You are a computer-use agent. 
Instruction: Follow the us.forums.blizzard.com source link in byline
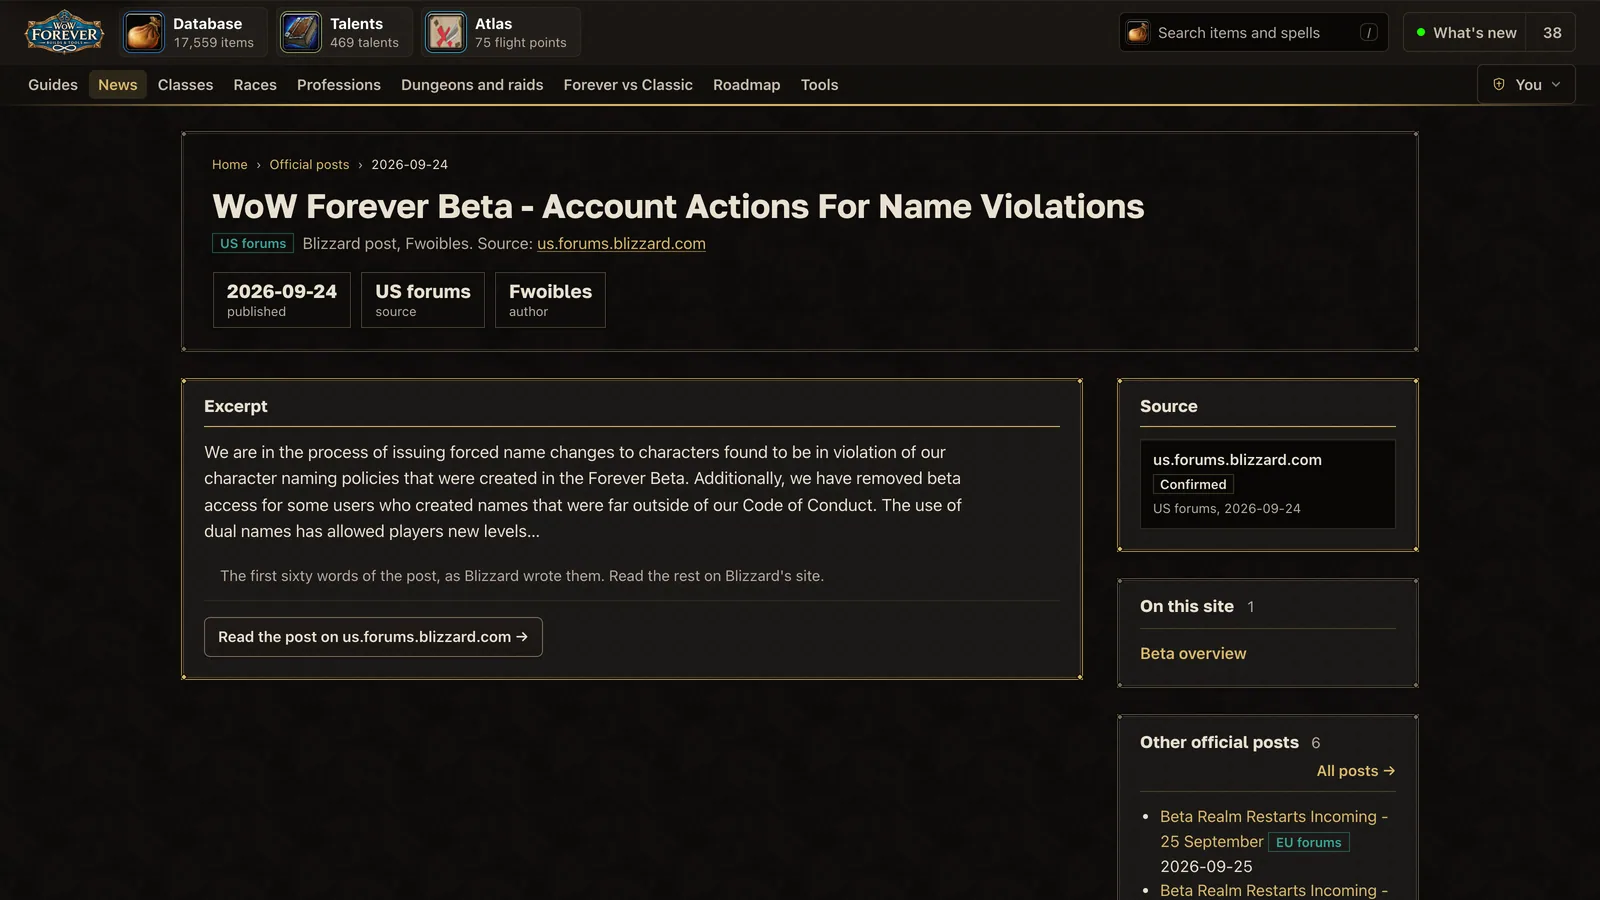[x=621, y=243]
